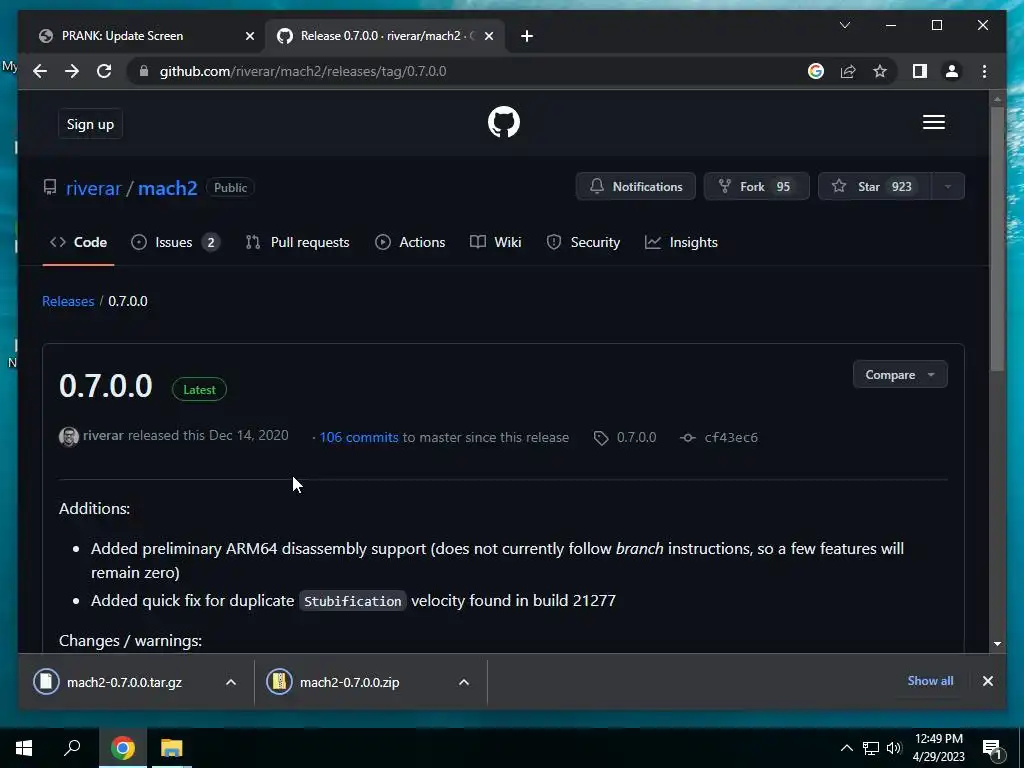Open the hamburger navigation menu
1024x768 pixels.
click(933, 122)
